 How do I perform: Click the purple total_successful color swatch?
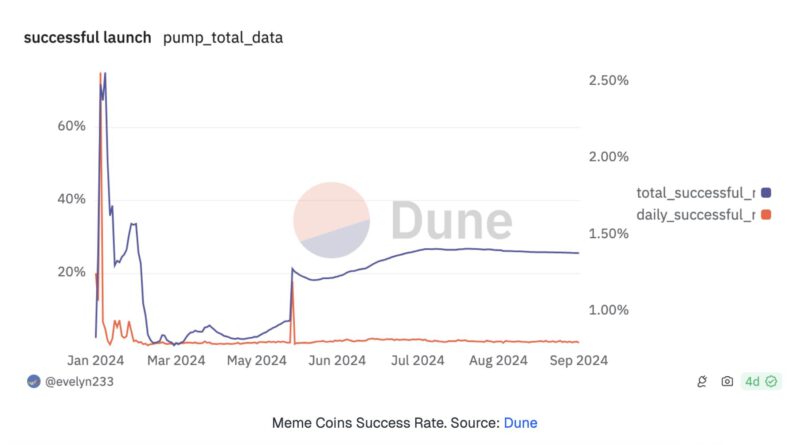click(766, 192)
